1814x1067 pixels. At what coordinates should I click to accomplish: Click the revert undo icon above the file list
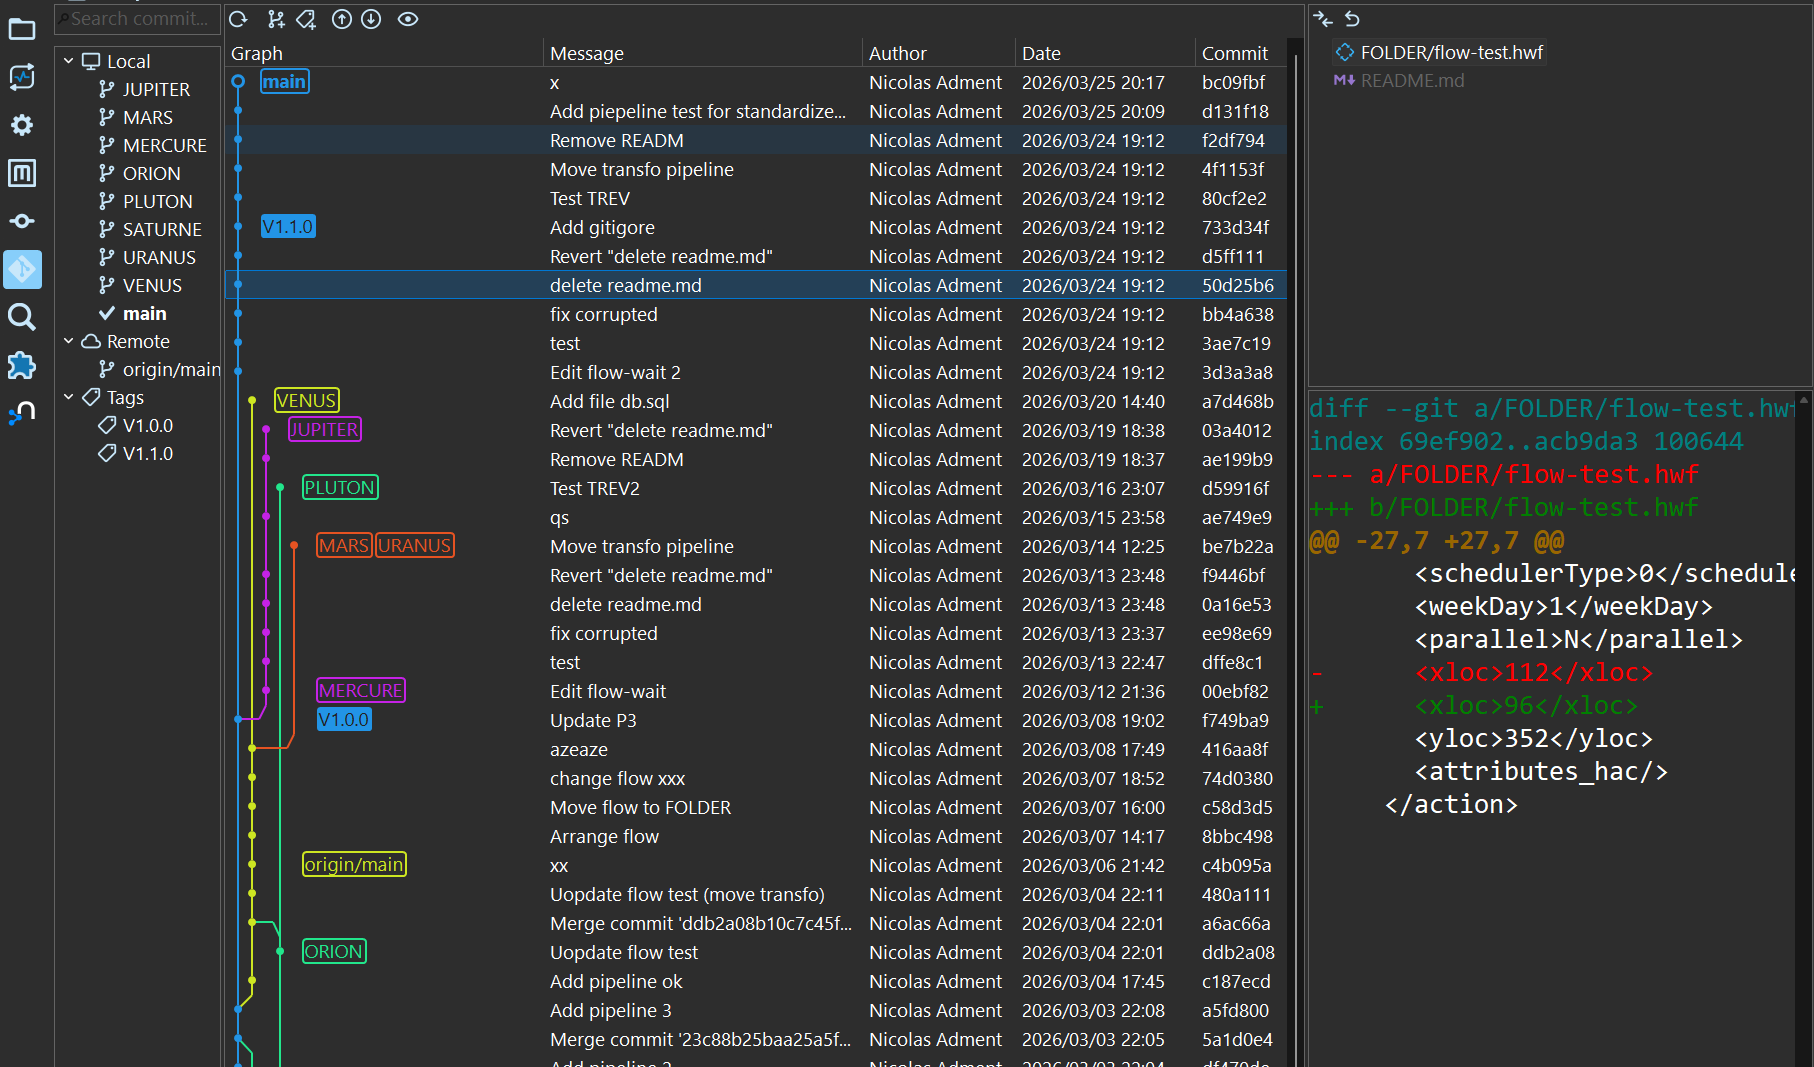[x=1352, y=19]
